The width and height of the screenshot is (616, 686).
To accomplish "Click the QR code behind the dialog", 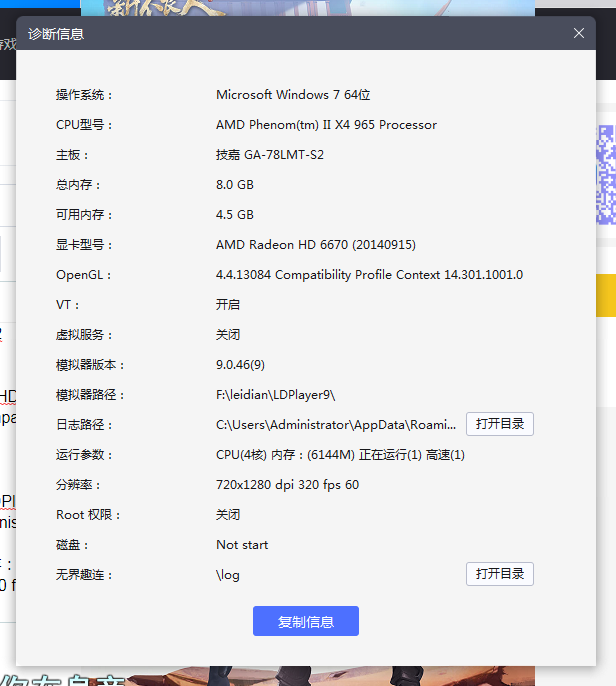I will (606, 175).
